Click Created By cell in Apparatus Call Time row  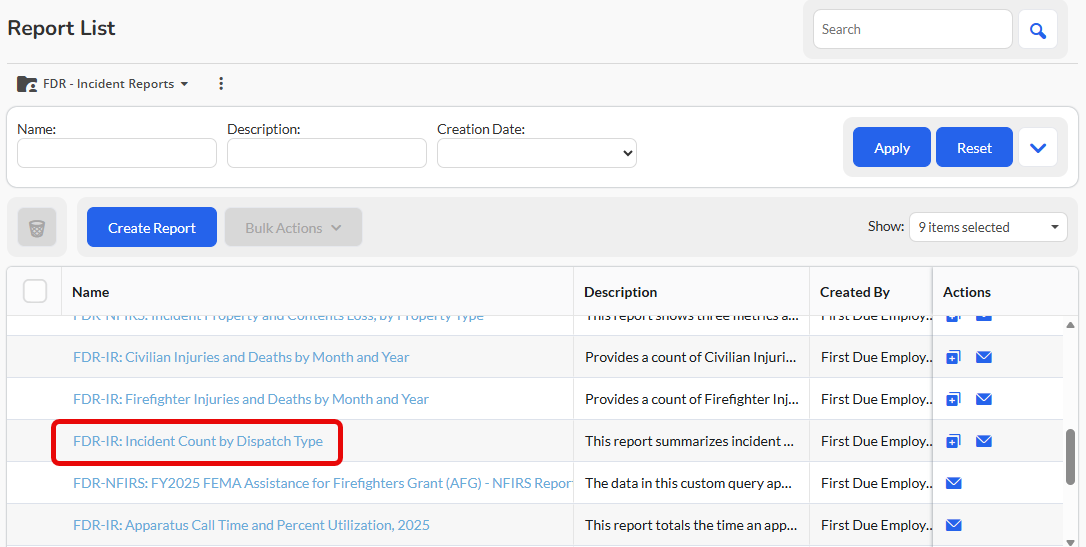tap(876, 525)
